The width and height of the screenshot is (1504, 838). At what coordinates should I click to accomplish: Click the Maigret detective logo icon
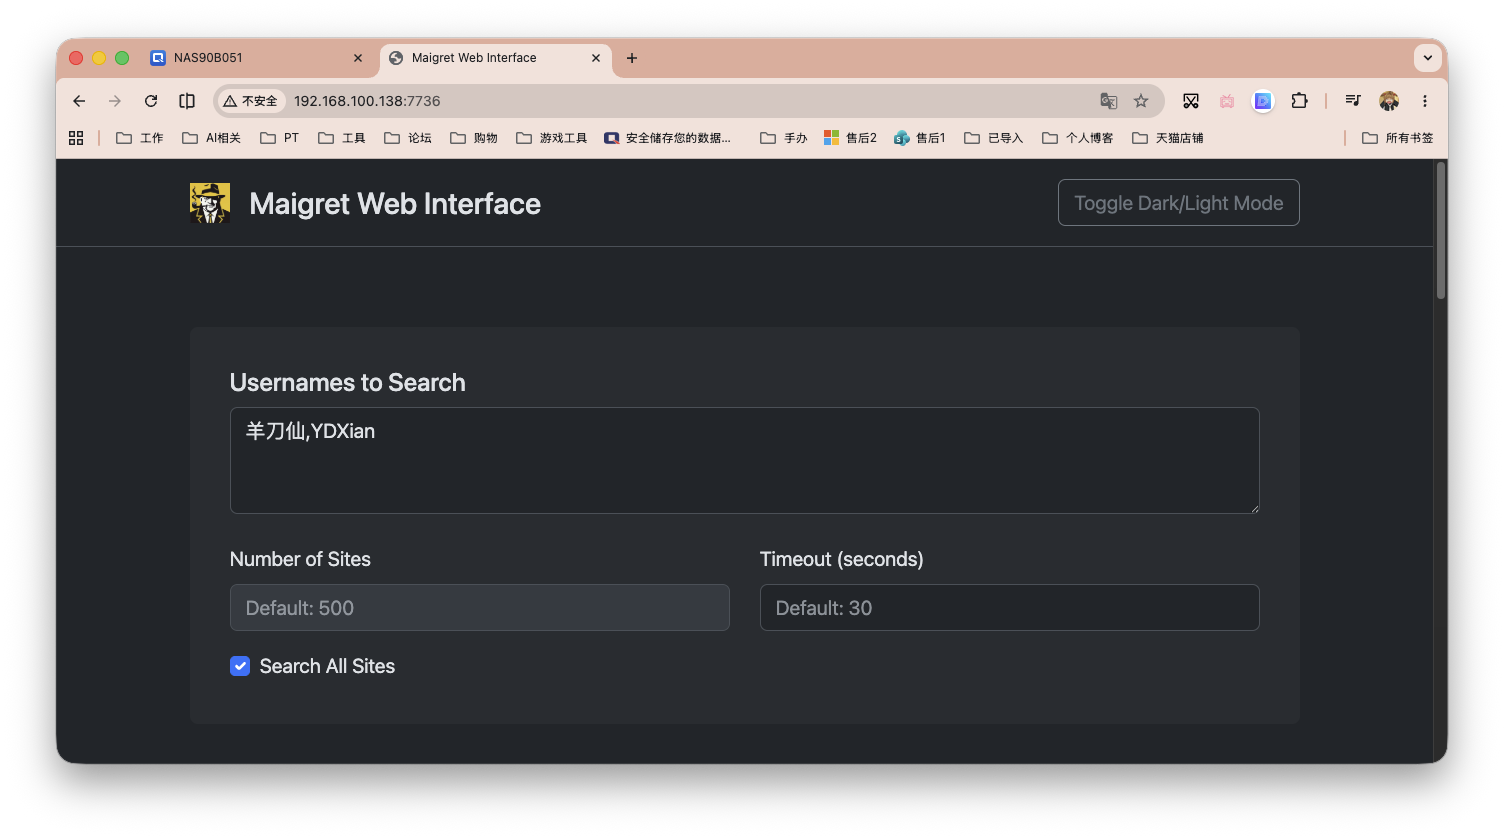[210, 203]
